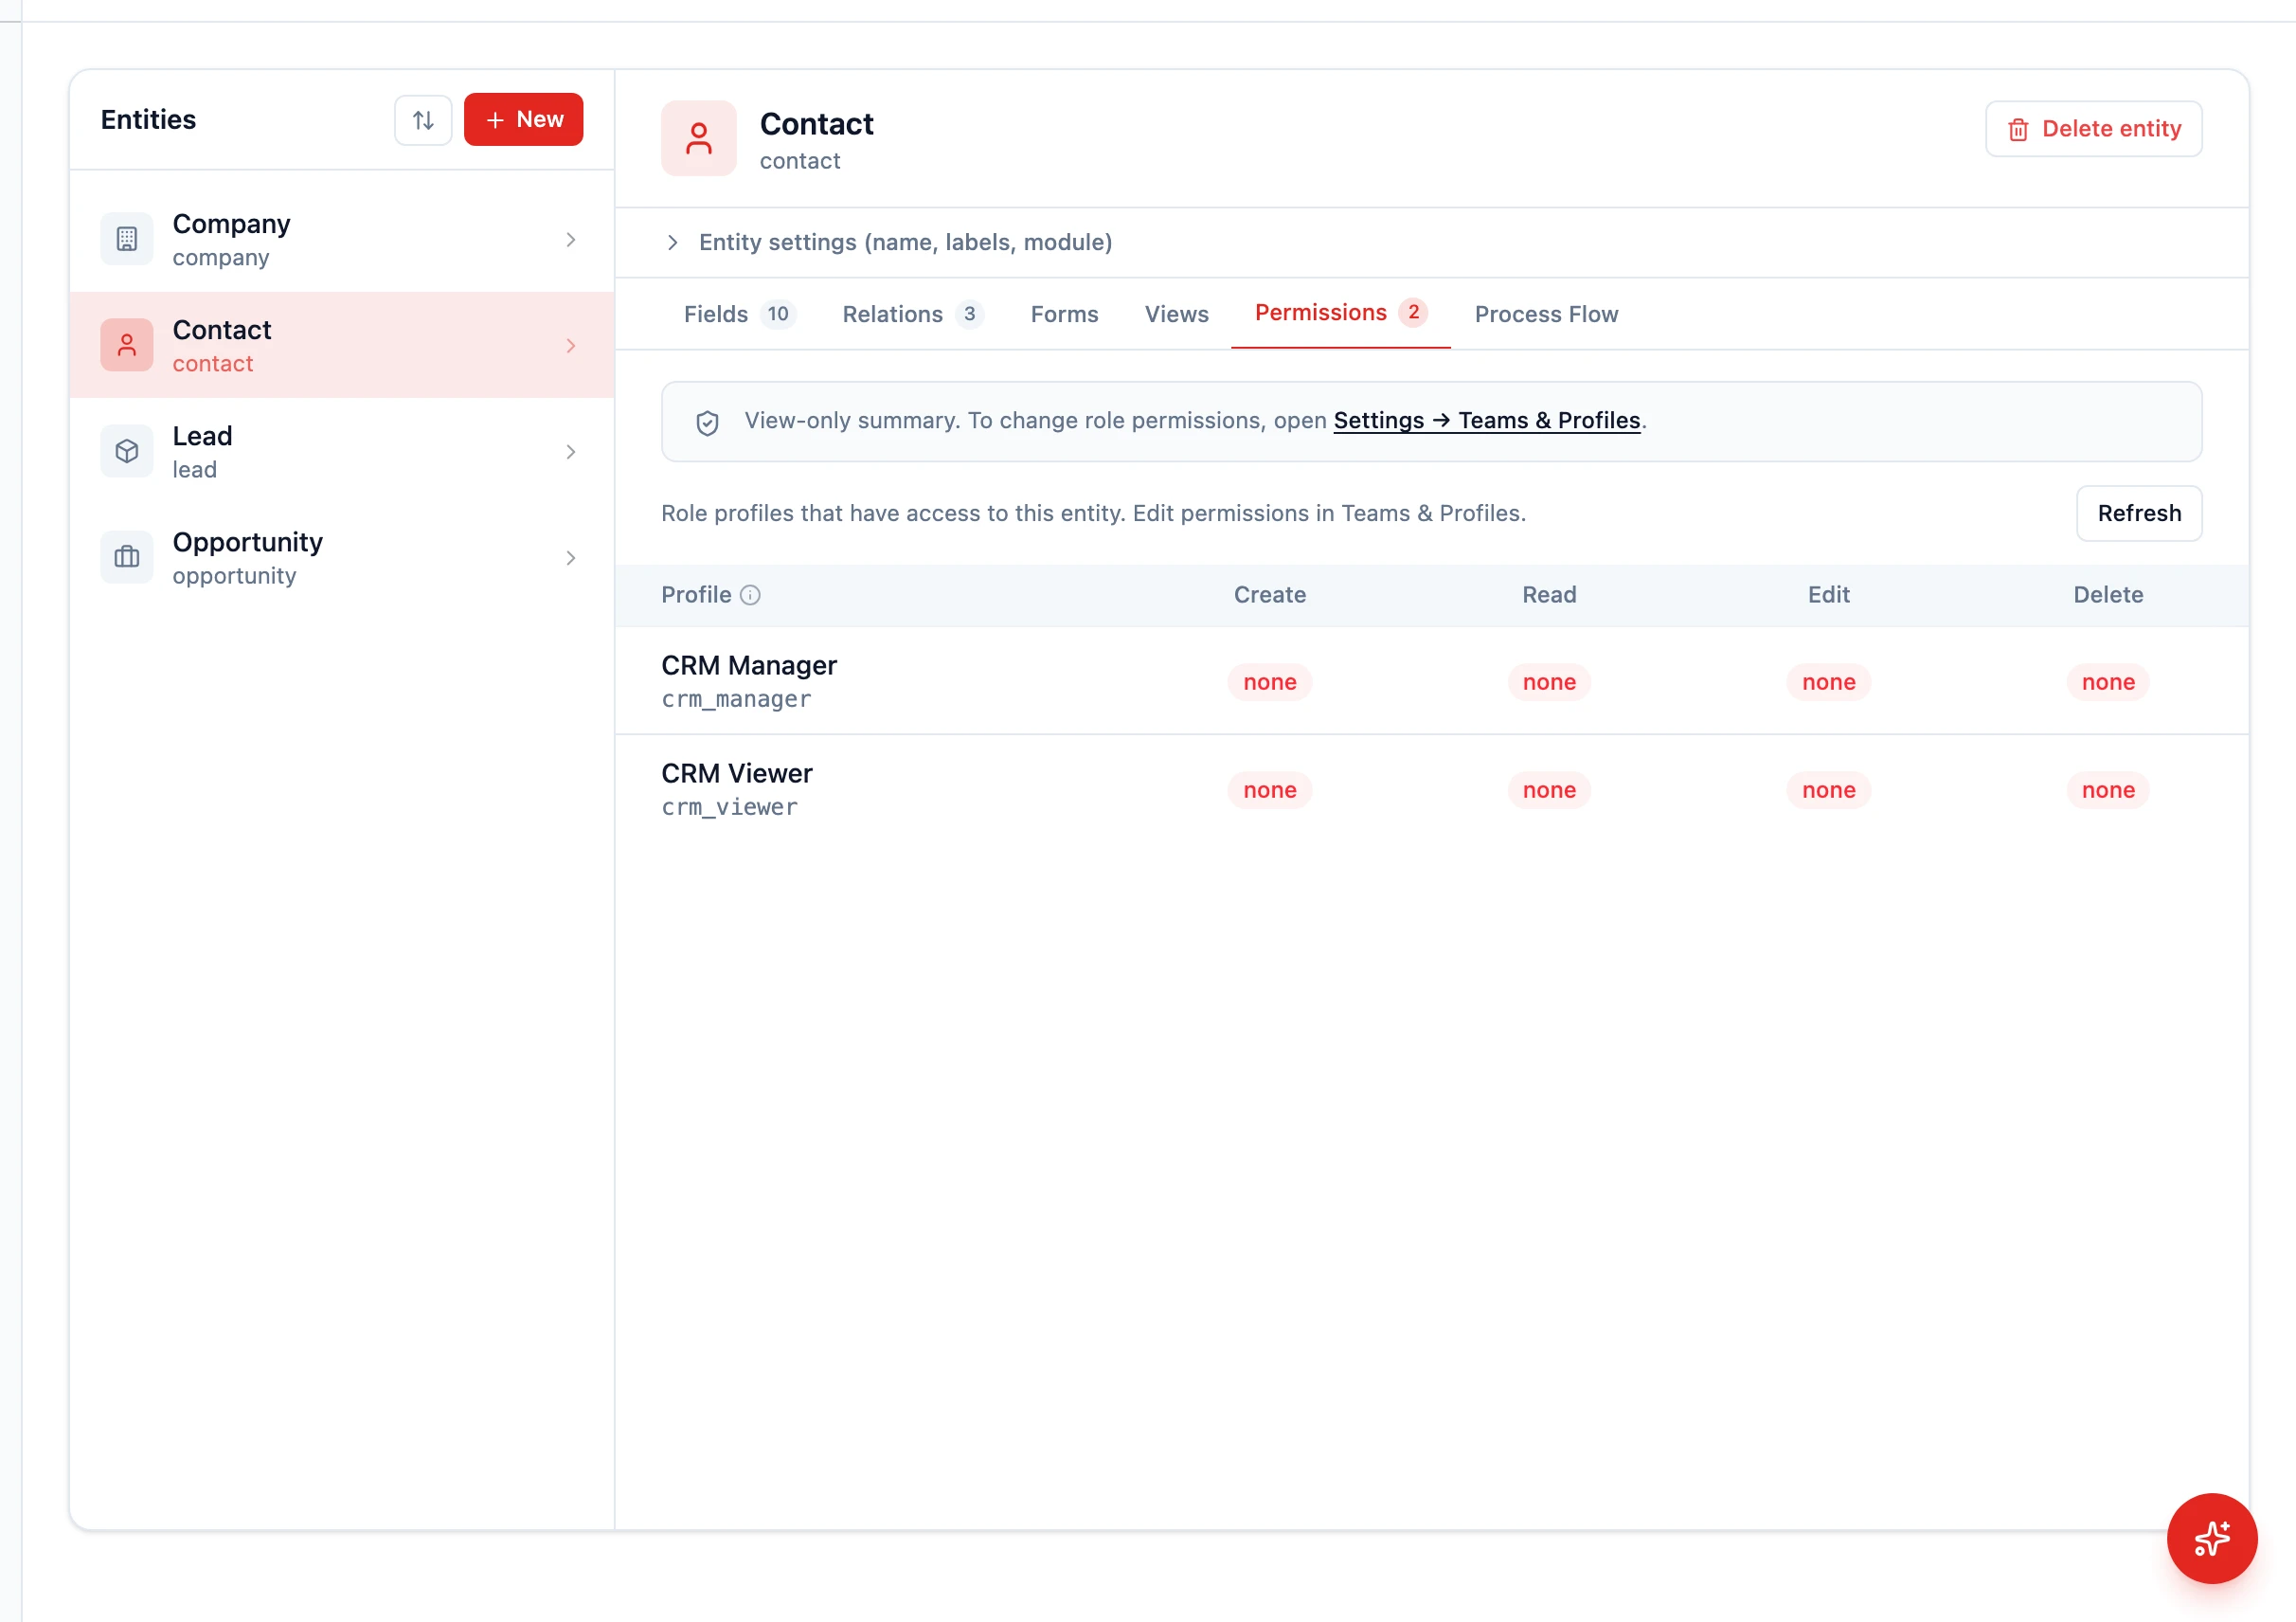Viewport: 2296px width, 1622px height.
Task: Click CRM Viewer Create none badge
Action: click(1270, 790)
